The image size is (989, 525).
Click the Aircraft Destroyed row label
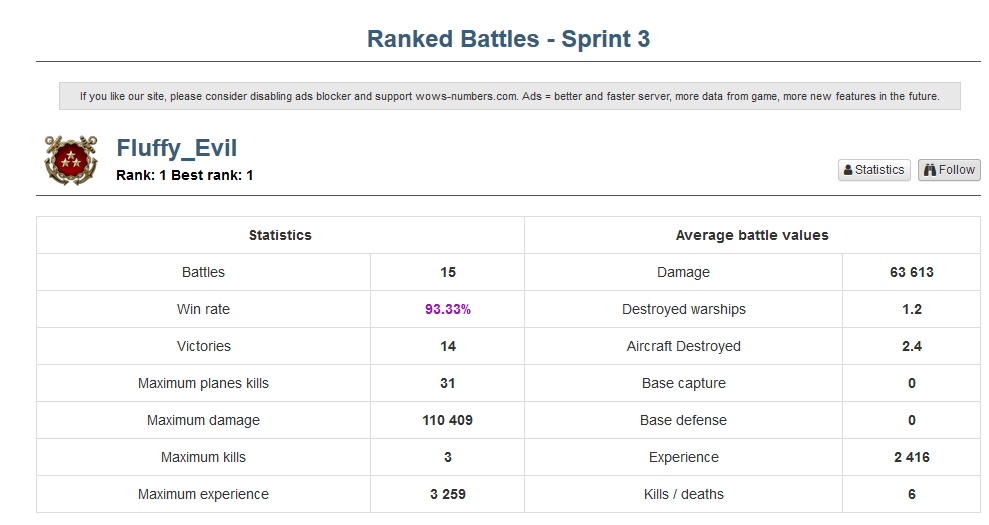point(683,346)
